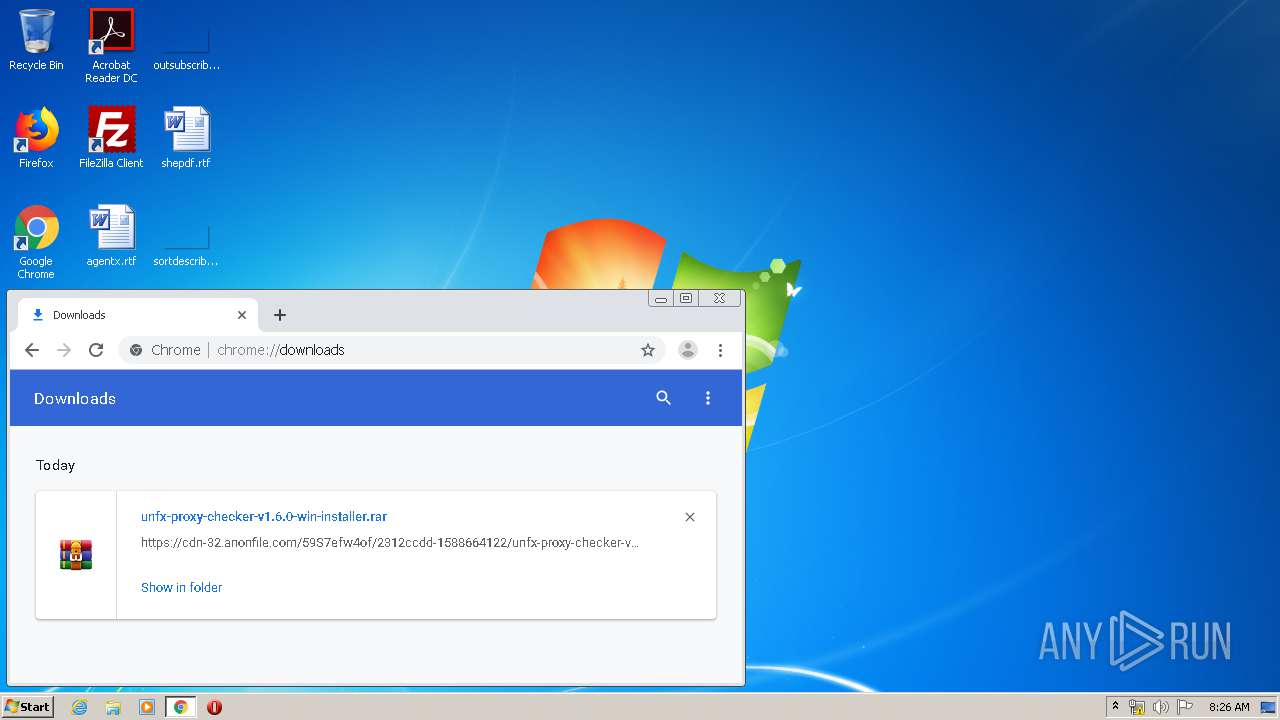The height and width of the screenshot is (720, 1280).
Task: Open Windows Explorer from taskbar
Action: pos(113,707)
